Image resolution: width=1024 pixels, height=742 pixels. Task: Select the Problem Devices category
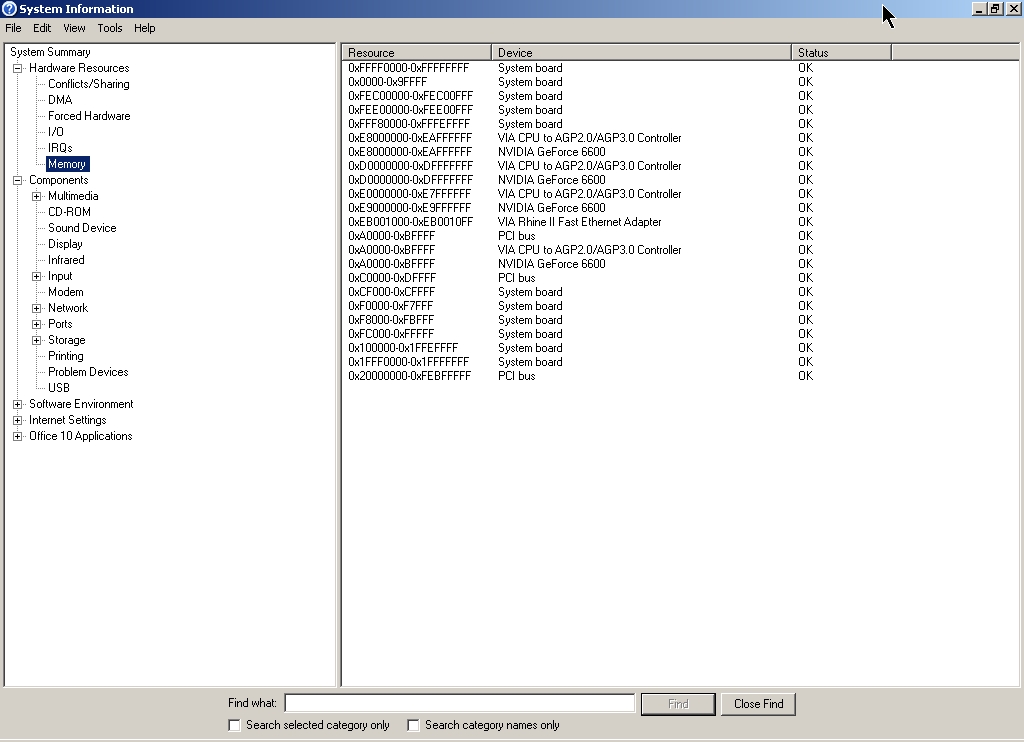click(x=88, y=372)
